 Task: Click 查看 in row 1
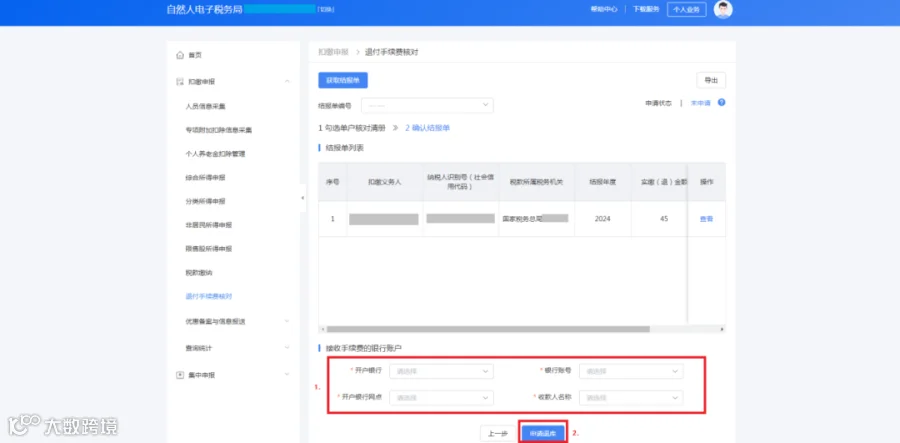[706, 219]
